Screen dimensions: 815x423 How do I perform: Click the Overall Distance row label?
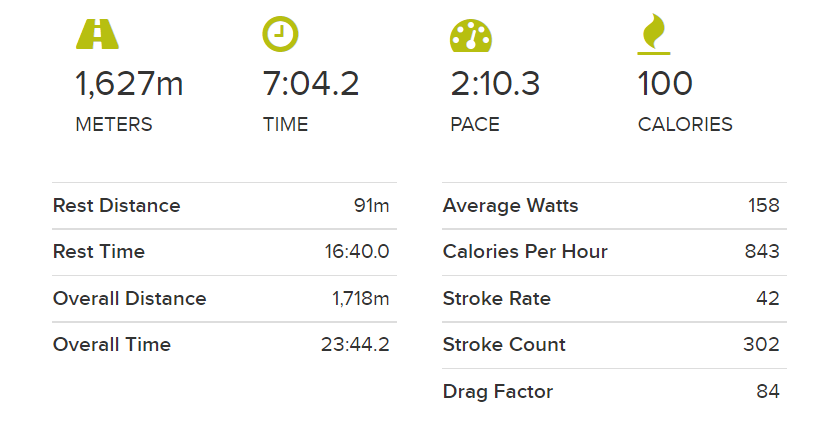point(129,299)
